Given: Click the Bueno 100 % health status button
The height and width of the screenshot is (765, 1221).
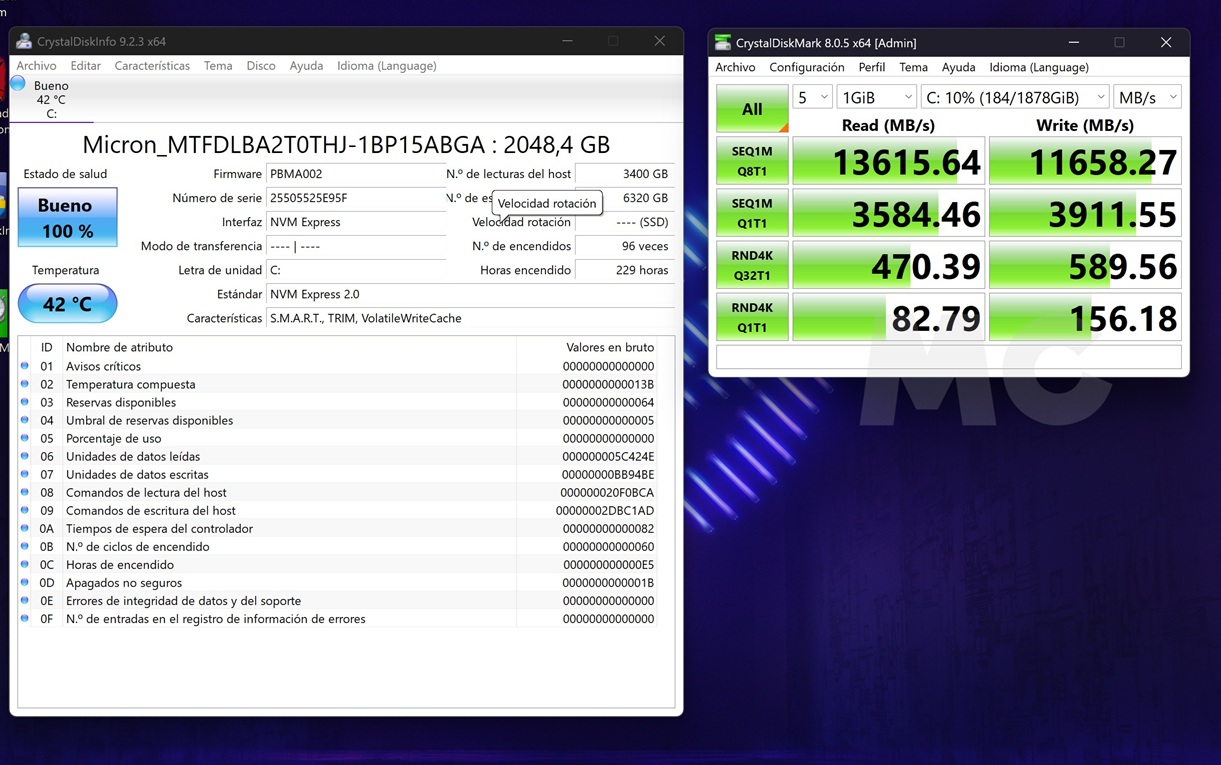Looking at the screenshot, I should 67,217.
